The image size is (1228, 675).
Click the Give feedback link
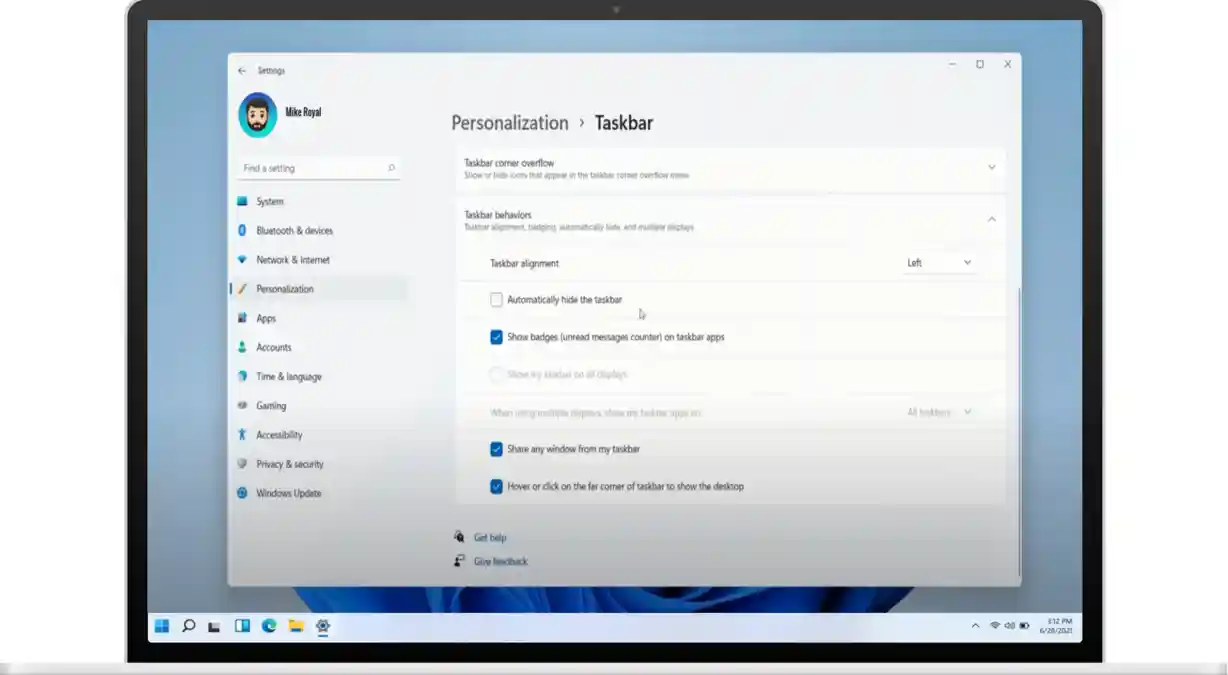(500, 561)
